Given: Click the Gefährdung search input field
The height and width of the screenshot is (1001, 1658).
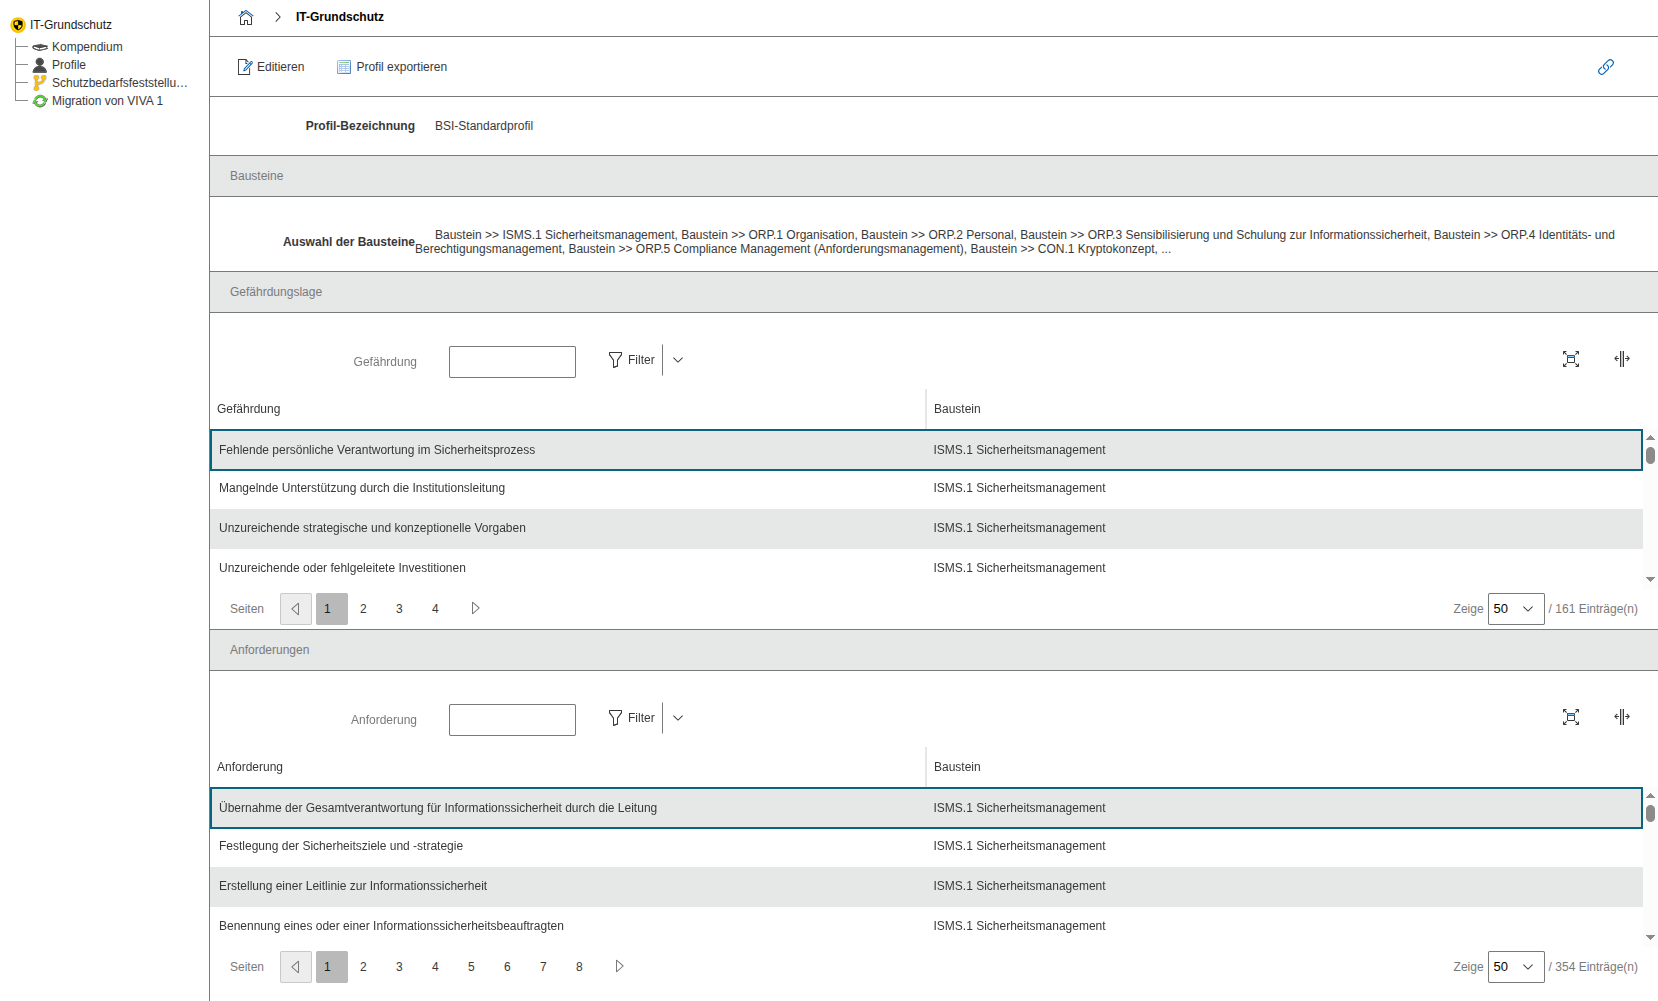Looking at the screenshot, I should click(512, 362).
